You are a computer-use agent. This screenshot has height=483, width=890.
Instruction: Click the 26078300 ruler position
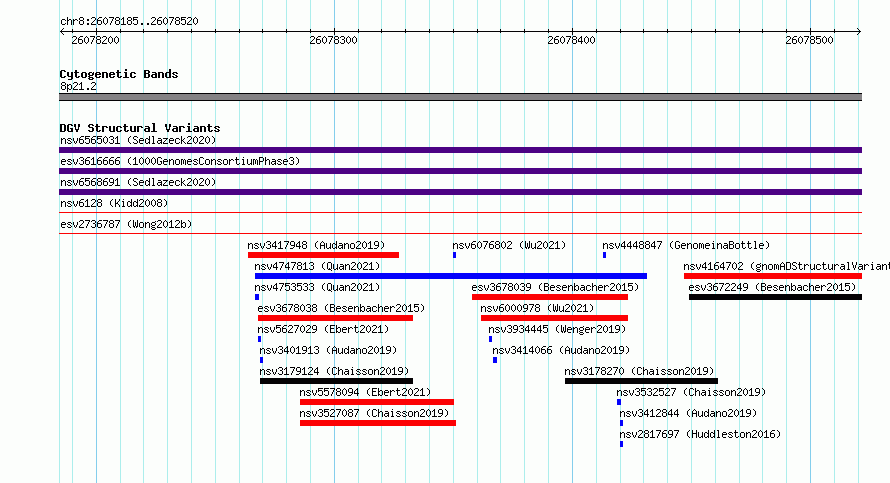point(333,40)
